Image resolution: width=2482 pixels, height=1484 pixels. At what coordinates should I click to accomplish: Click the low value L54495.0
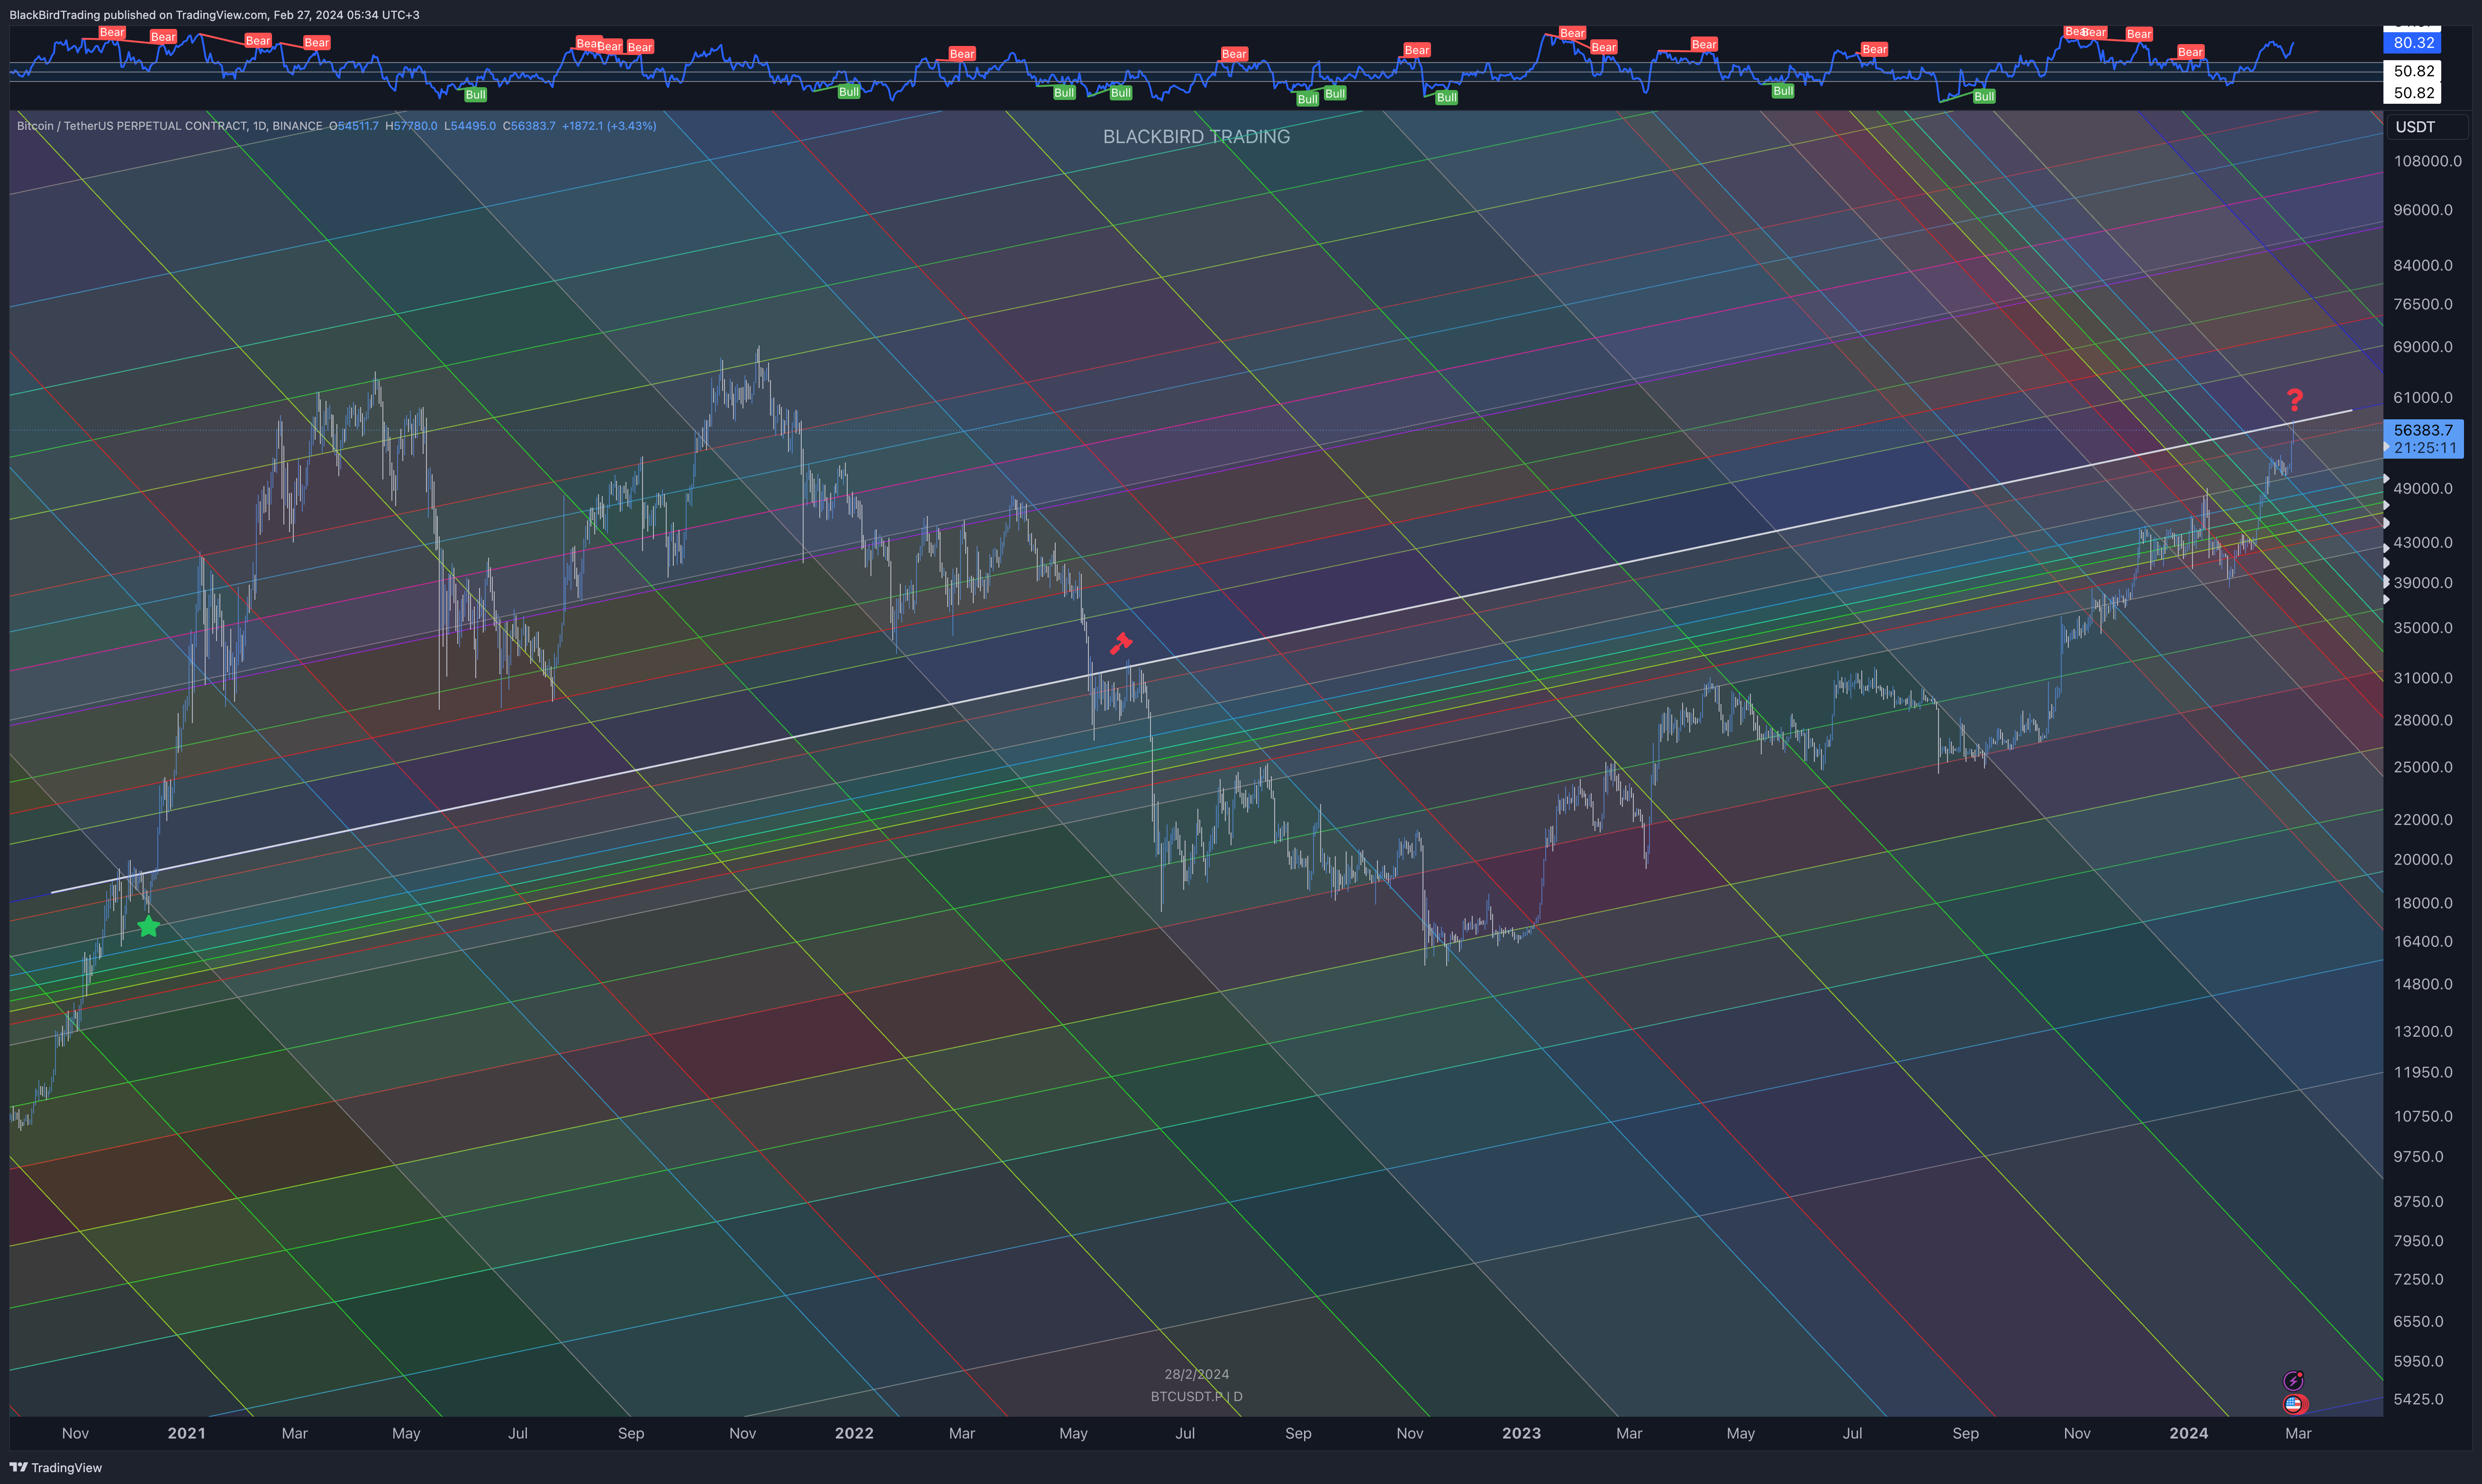(x=470, y=126)
